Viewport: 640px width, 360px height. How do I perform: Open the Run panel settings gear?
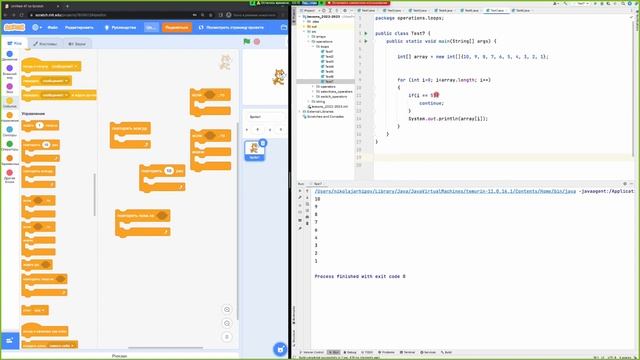(x=624, y=184)
